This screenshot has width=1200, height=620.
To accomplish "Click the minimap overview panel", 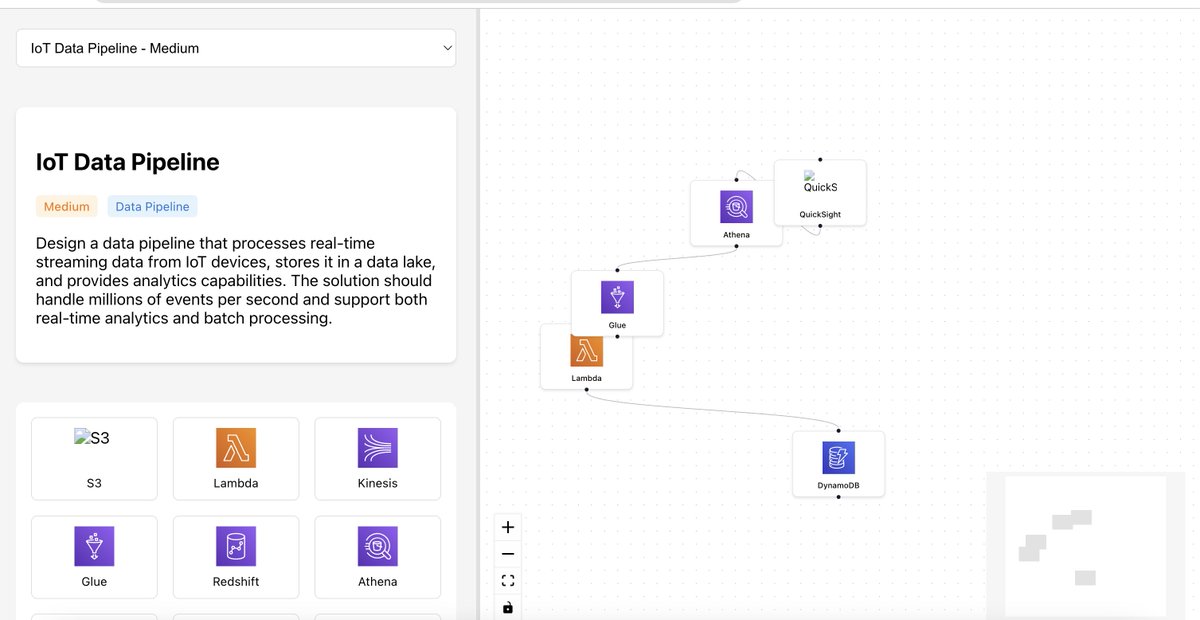I will coord(1085,545).
